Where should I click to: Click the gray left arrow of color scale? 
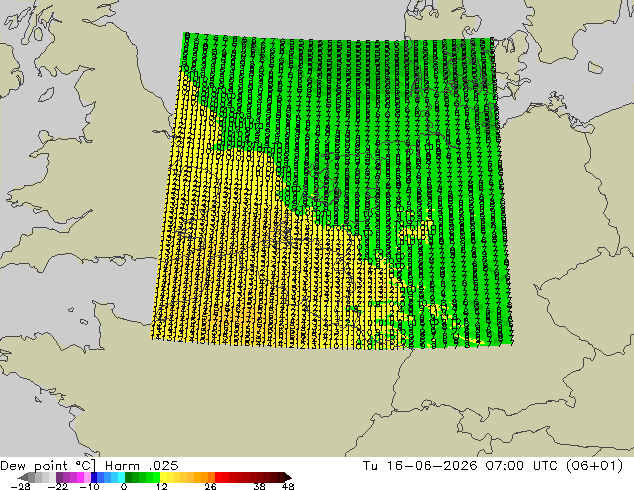[x=22, y=477]
